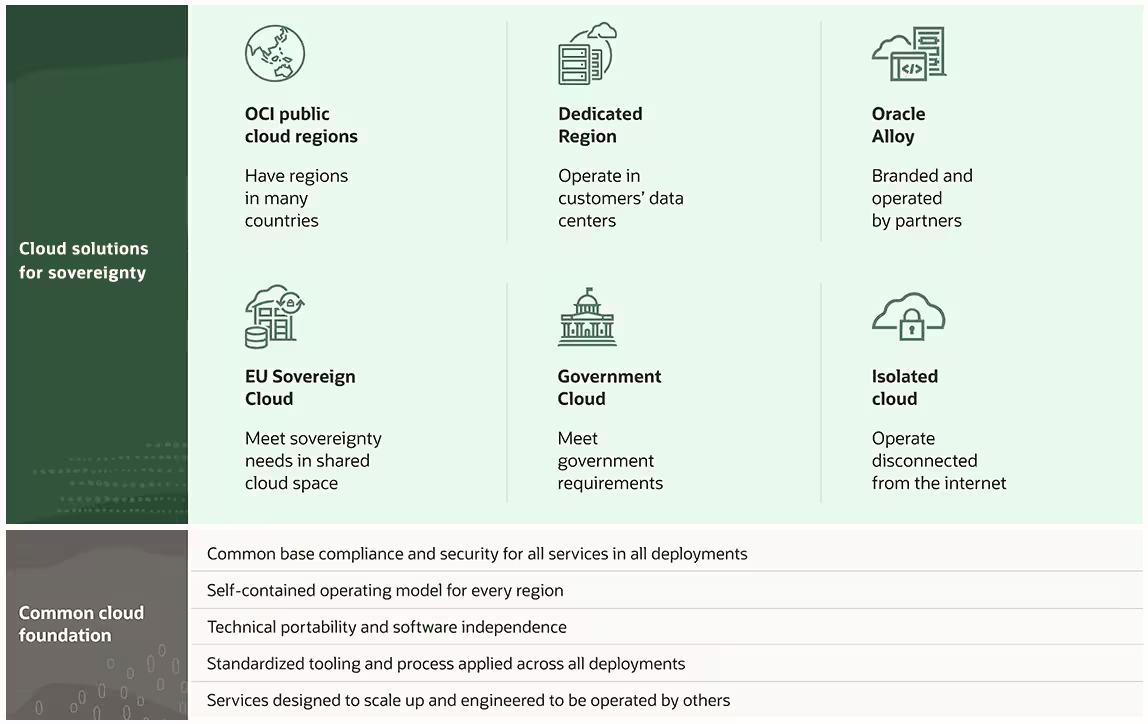Click the globe icon above OCI public cloud regions
The width and height of the screenshot is (1148, 724).
[x=275, y=54]
